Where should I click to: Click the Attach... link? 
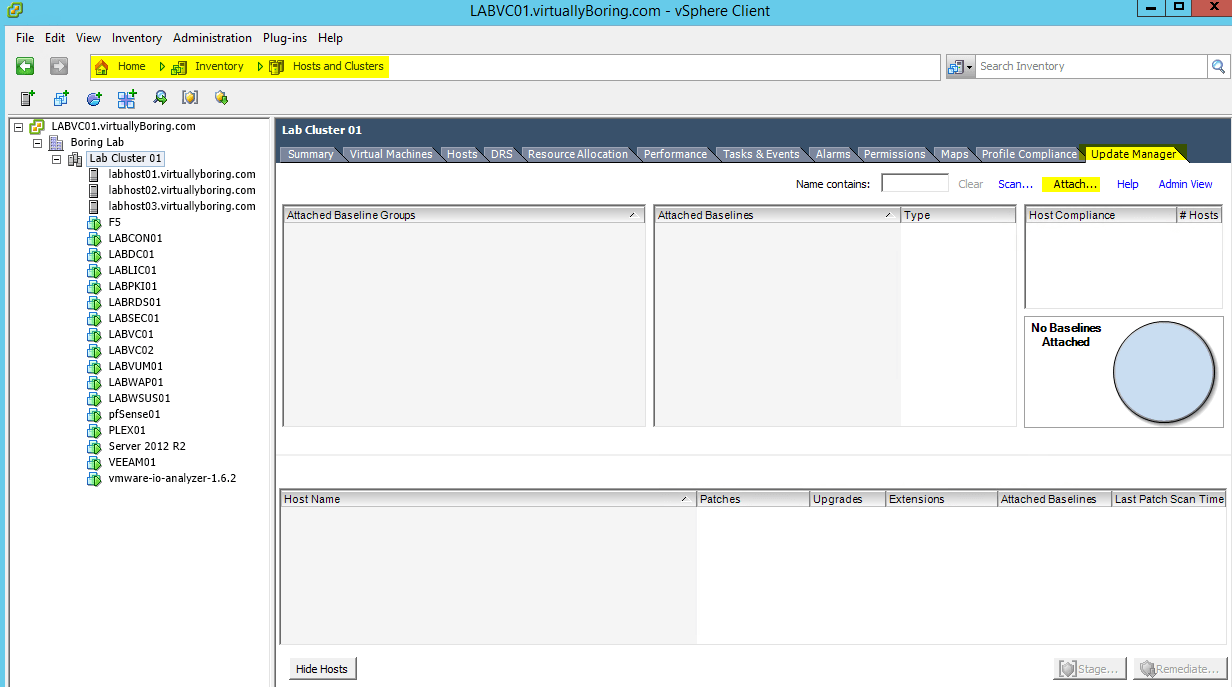tap(1076, 184)
